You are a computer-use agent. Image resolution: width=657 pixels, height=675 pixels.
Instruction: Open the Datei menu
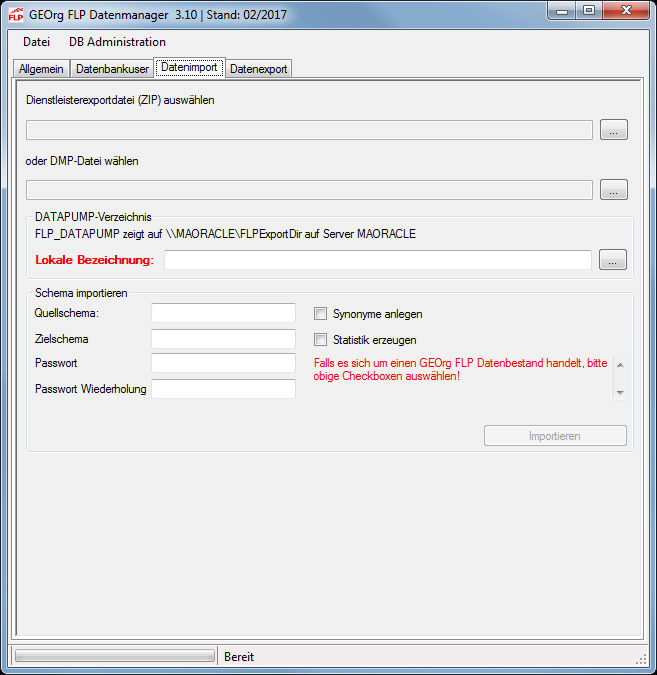36,42
